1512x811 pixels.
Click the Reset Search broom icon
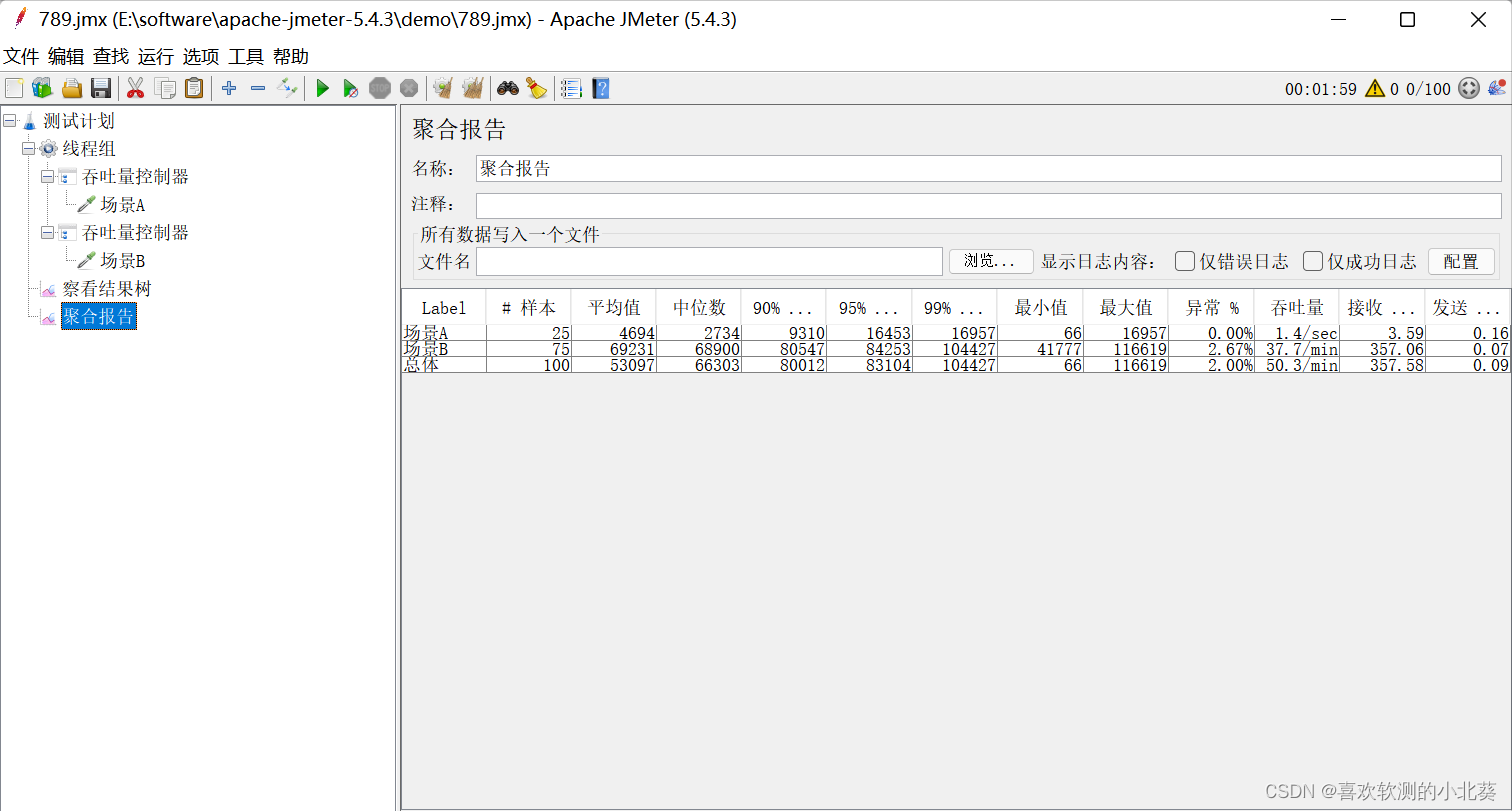pyautogui.click(x=537, y=88)
